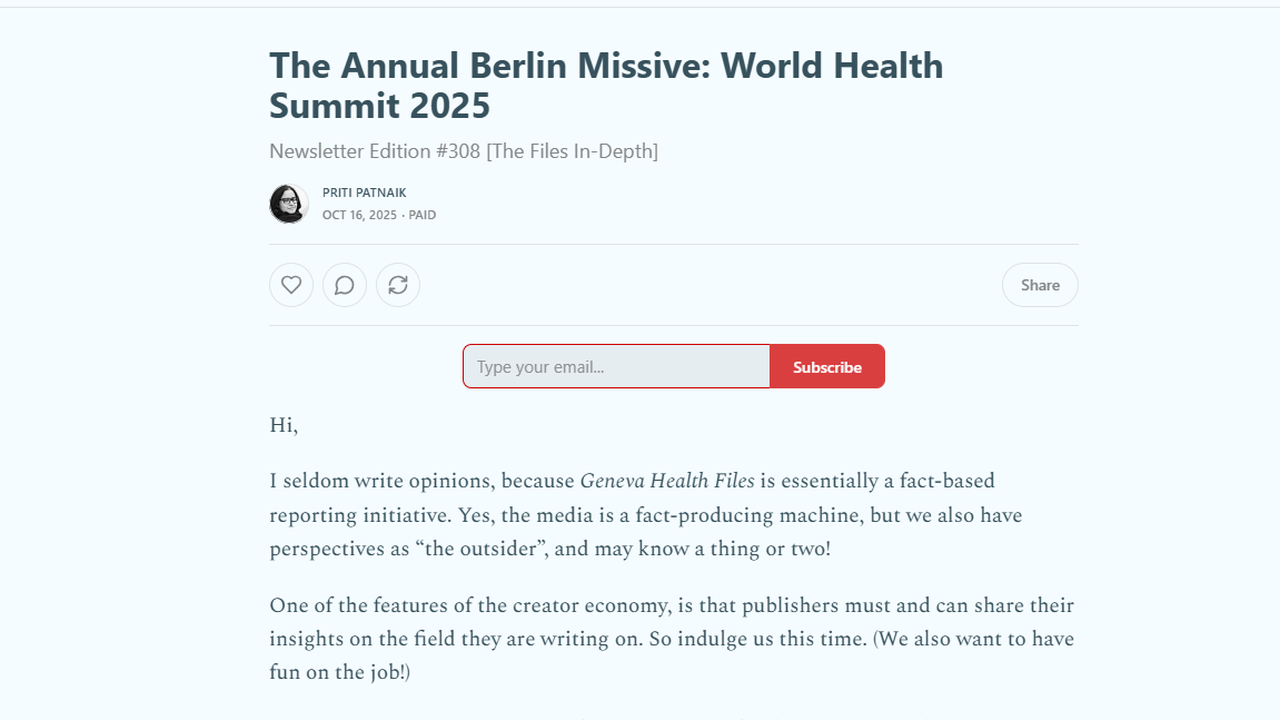Click the OCT 16, 2025 post date
Image resolution: width=1280 pixels, height=720 pixels.
click(x=359, y=215)
